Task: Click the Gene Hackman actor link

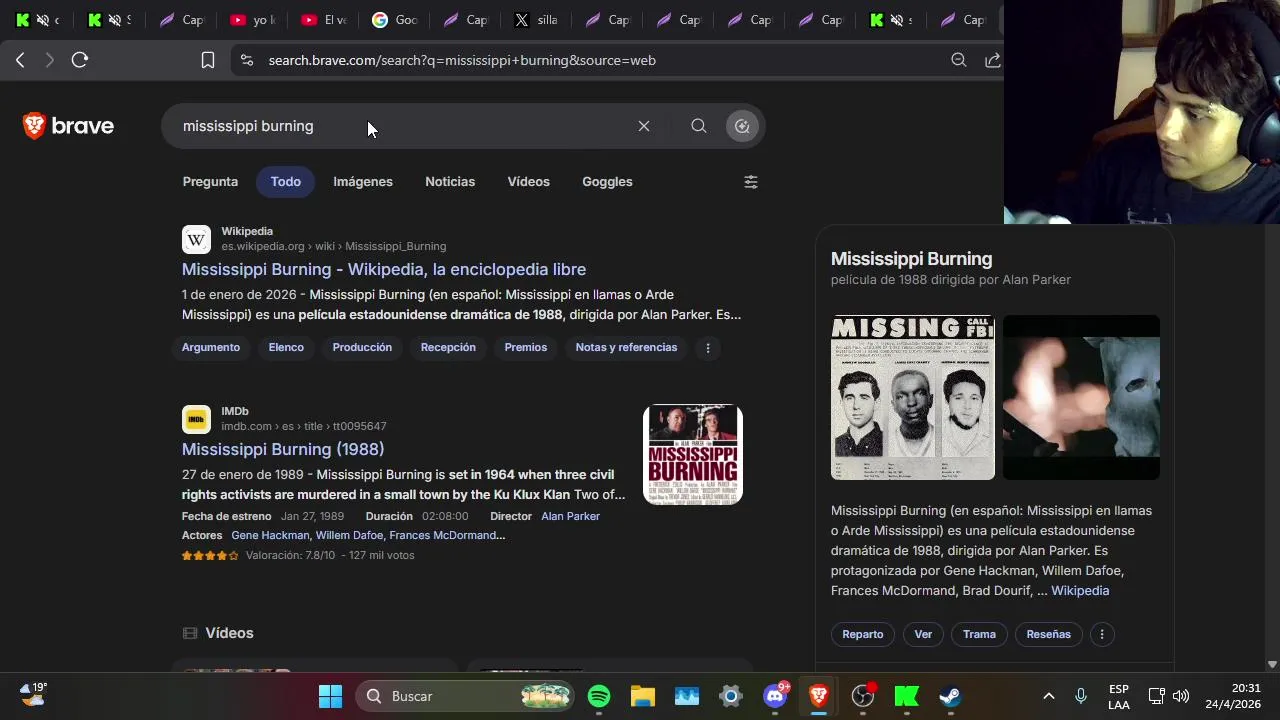Action: [x=270, y=536]
